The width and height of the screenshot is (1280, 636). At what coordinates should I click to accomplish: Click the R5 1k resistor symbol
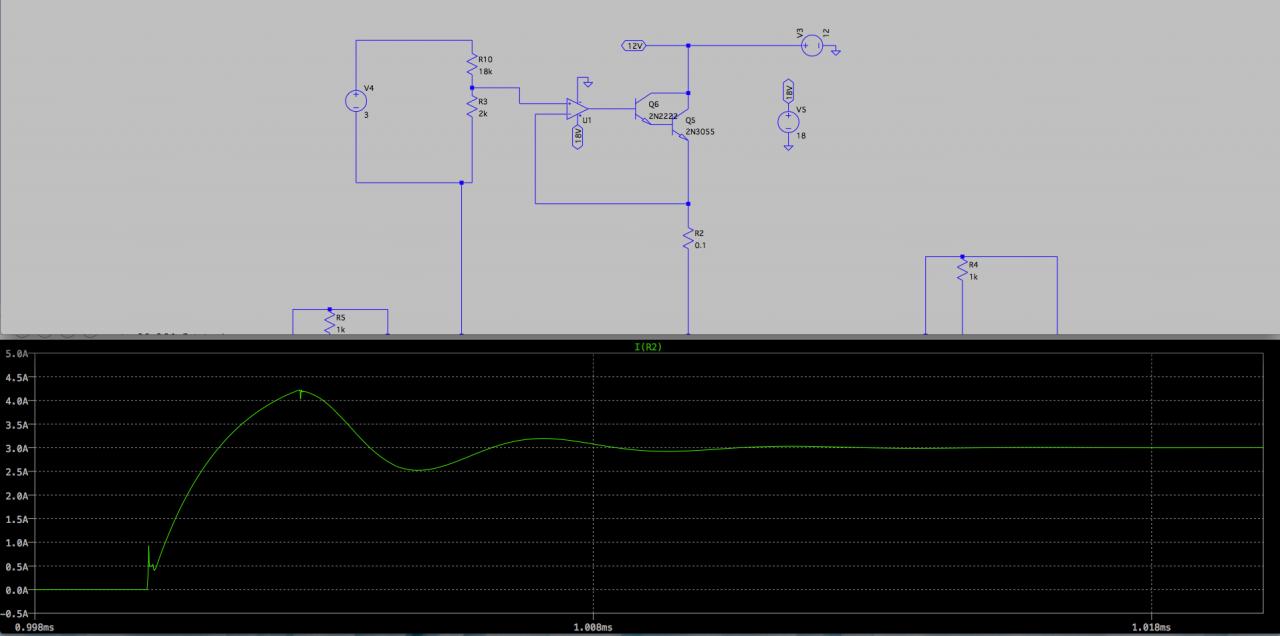pos(330,323)
